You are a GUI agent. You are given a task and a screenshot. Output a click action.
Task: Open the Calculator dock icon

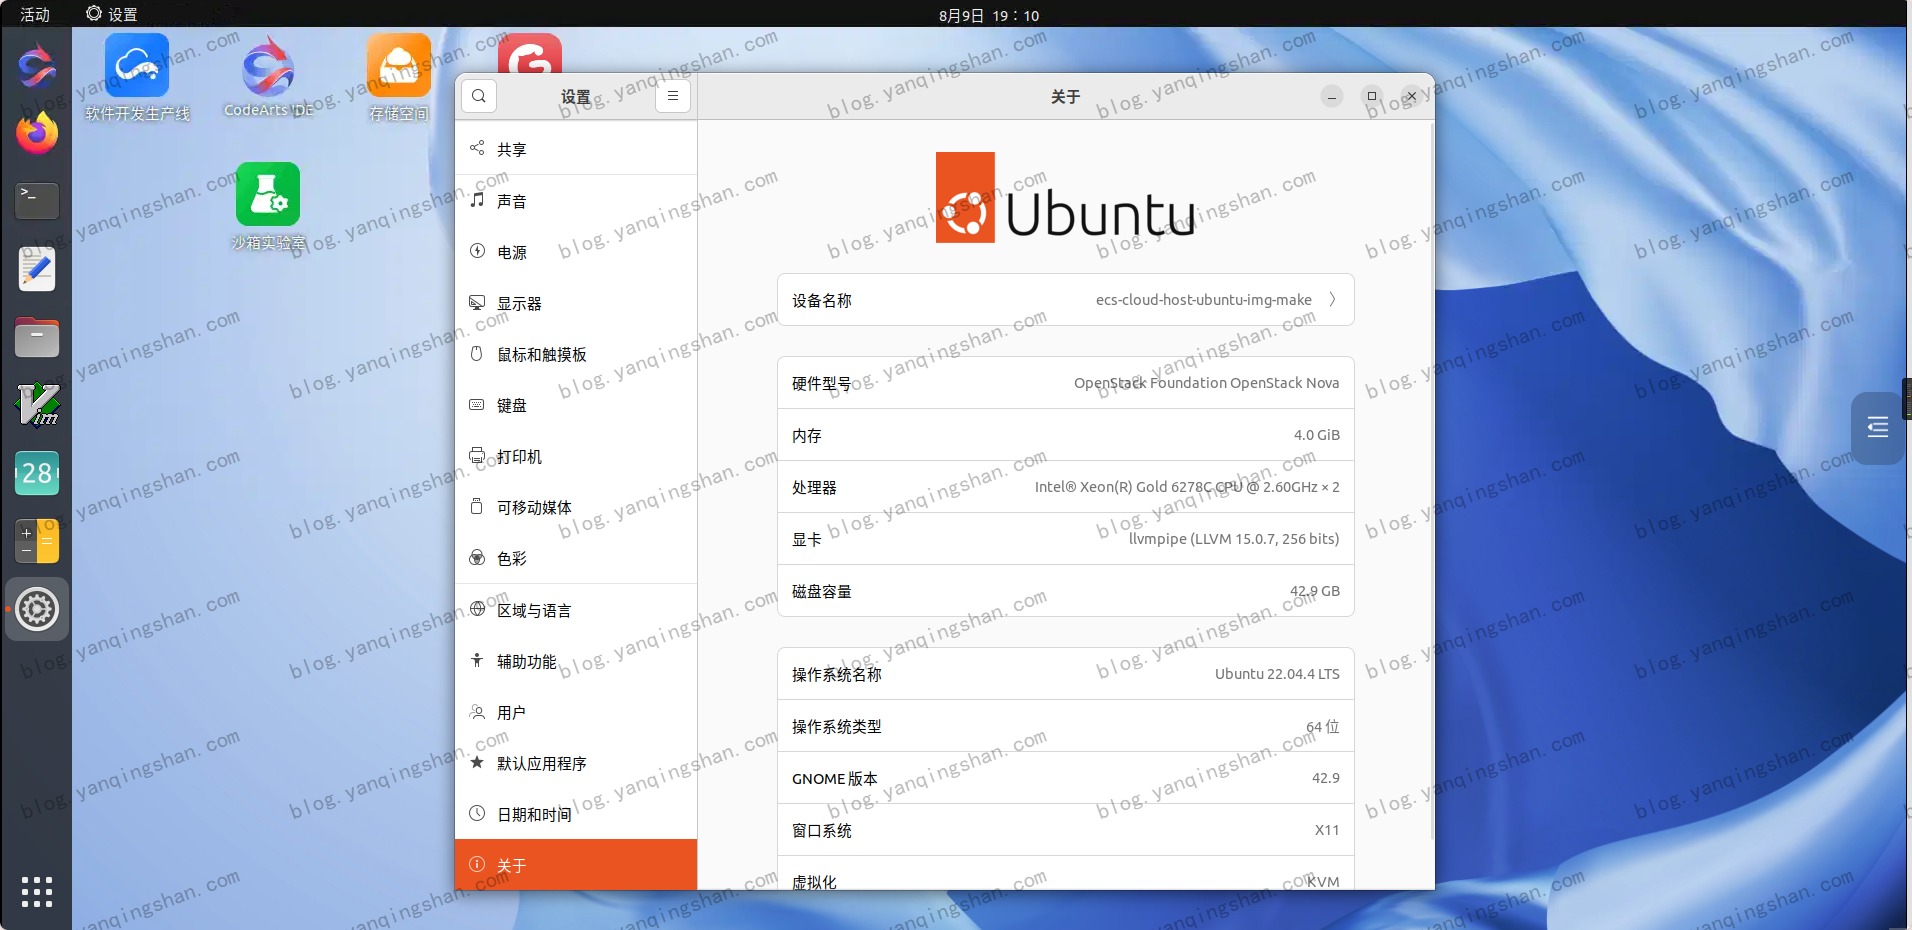coord(37,541)
